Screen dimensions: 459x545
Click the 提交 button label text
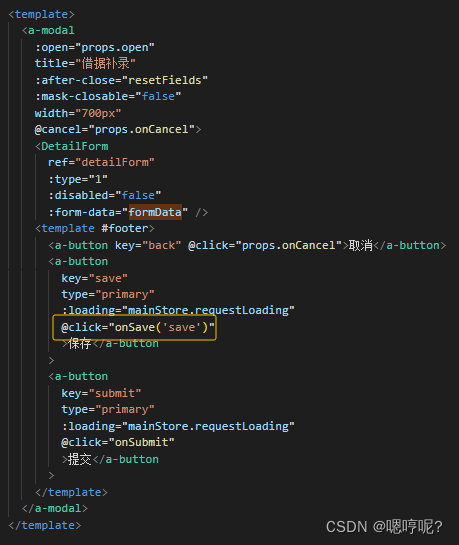pos(80,459)
